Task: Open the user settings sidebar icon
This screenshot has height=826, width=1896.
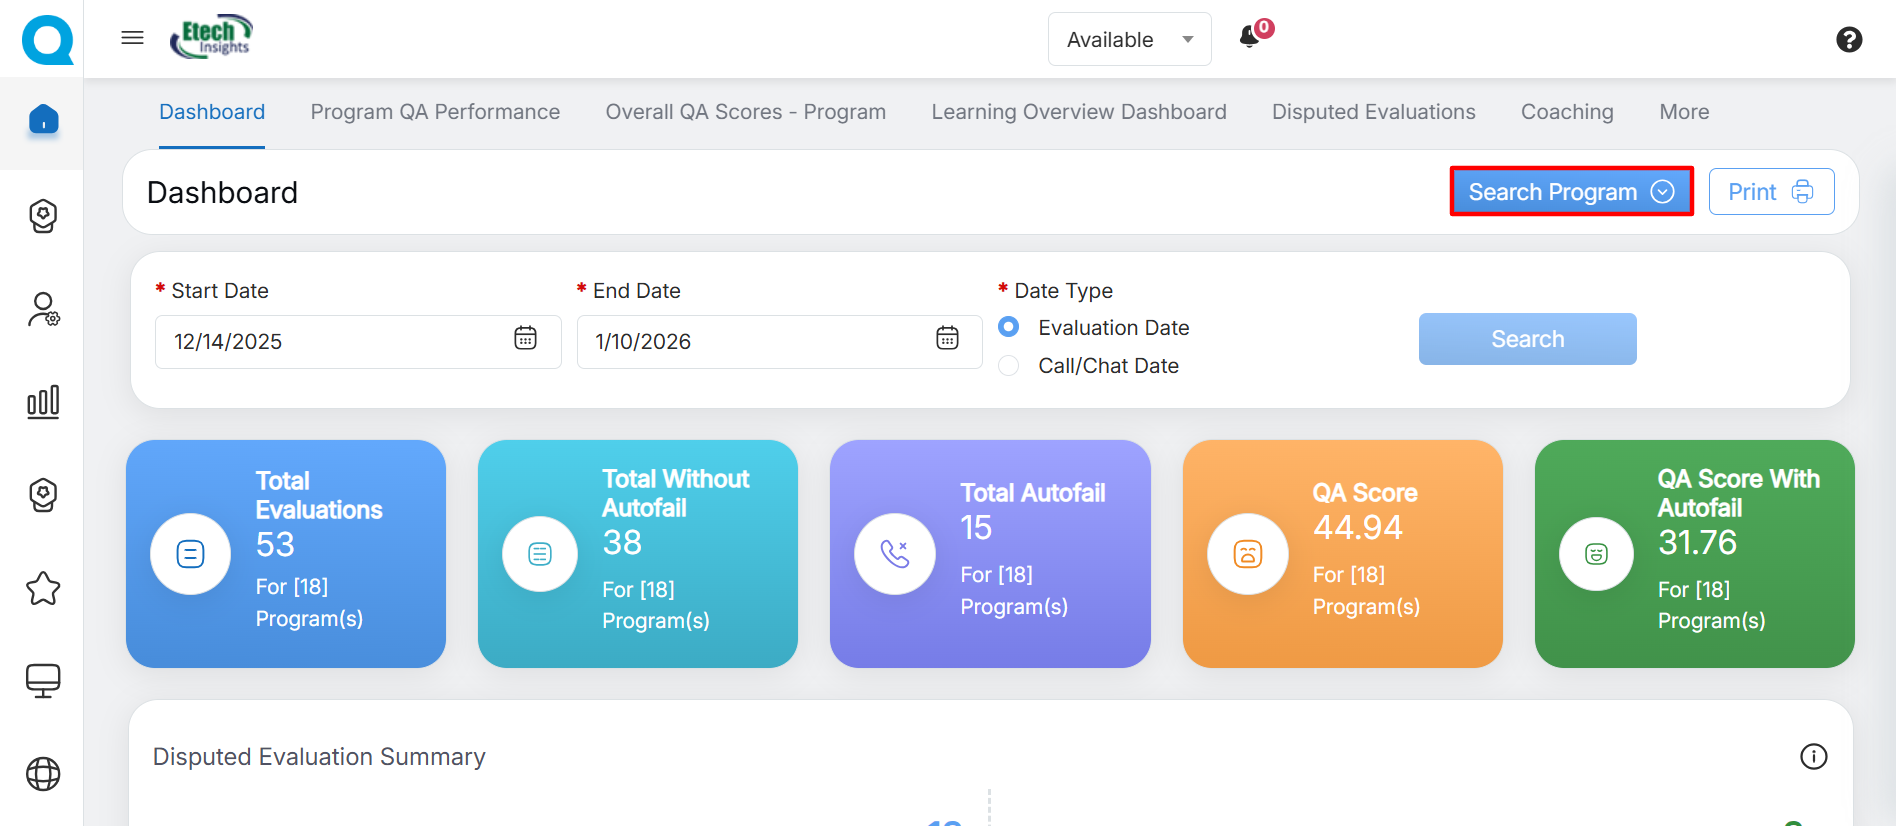Action: [x=43, y=309]
